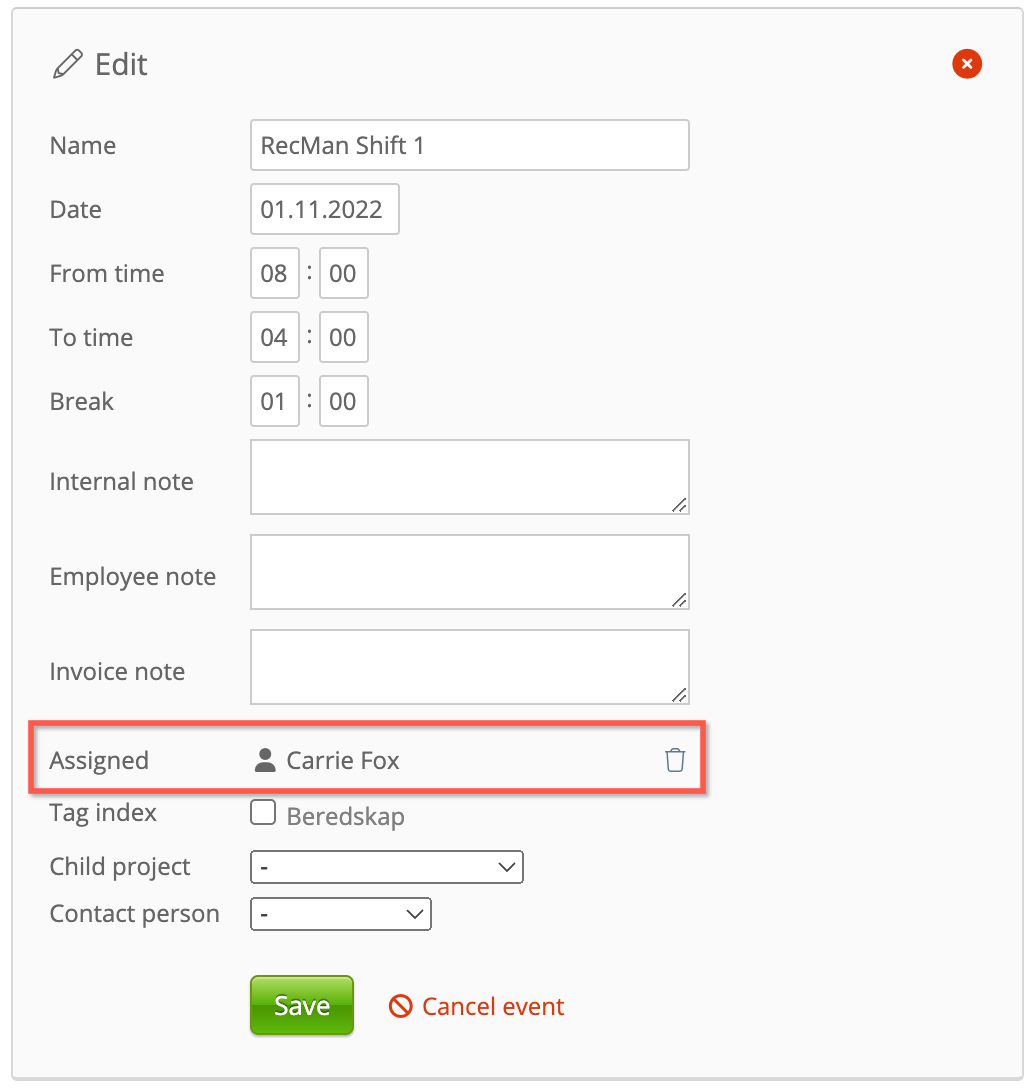Focus the Name input field
This screenshot has height=1092, width=1034.
coord(469,145)
